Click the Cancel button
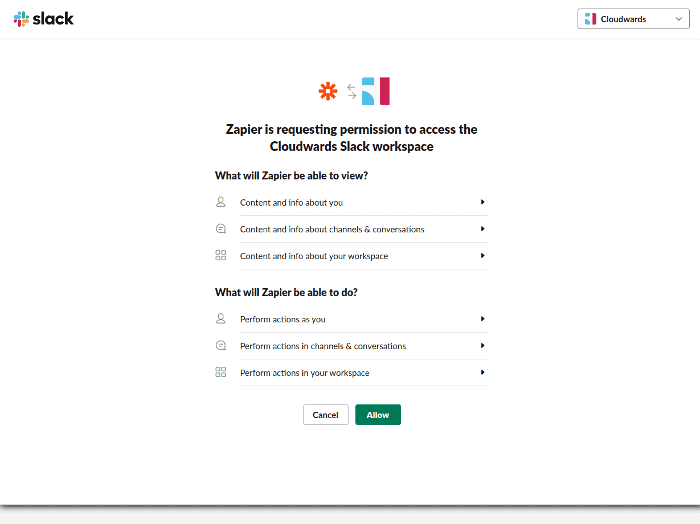The width and height of the screenshot is (700, 524). point(325,415)
